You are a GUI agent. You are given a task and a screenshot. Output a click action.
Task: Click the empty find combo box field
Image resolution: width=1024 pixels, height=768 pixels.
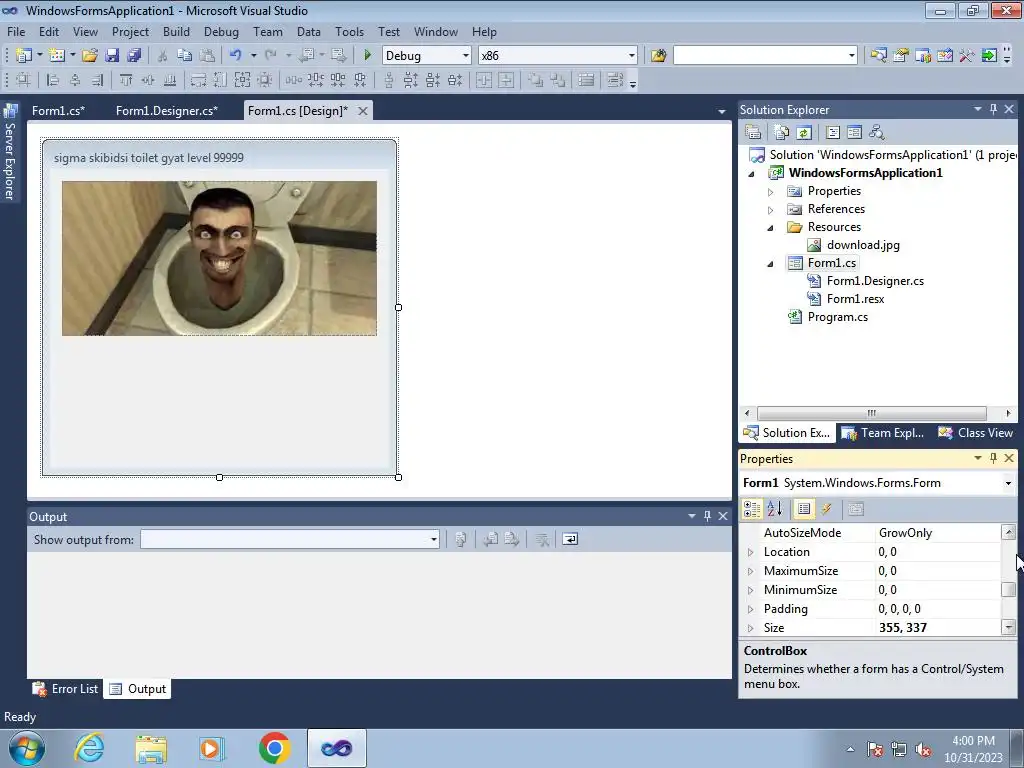[x=760, y=56]
